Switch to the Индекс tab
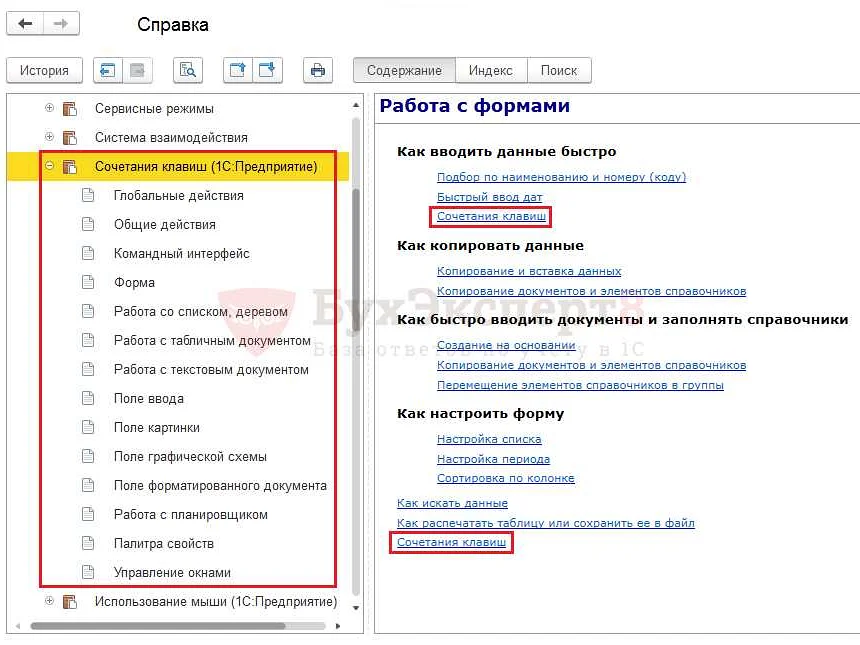Viewport: 860px width, 645px height. click(x=491, y=70)
